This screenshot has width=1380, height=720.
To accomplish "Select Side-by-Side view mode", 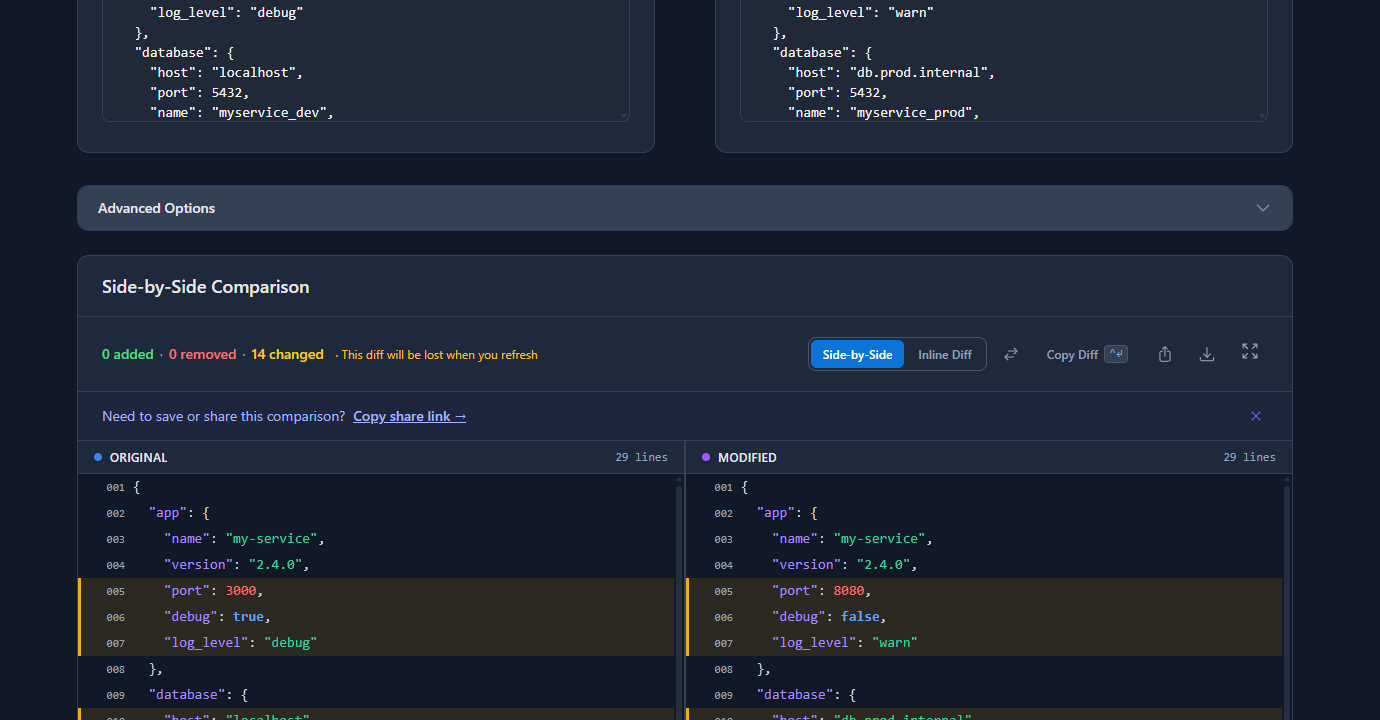I will point(857,353).
